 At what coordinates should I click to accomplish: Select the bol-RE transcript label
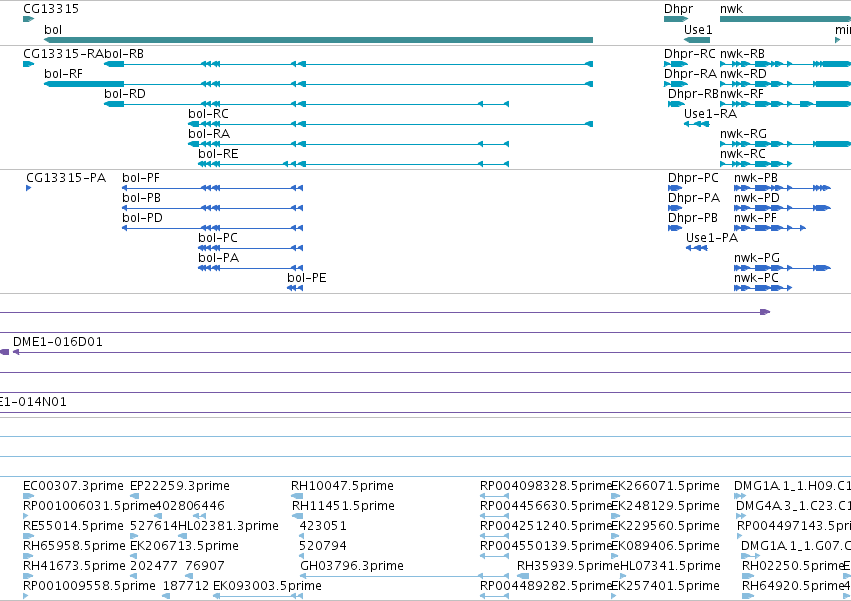(x=218, y=154)
